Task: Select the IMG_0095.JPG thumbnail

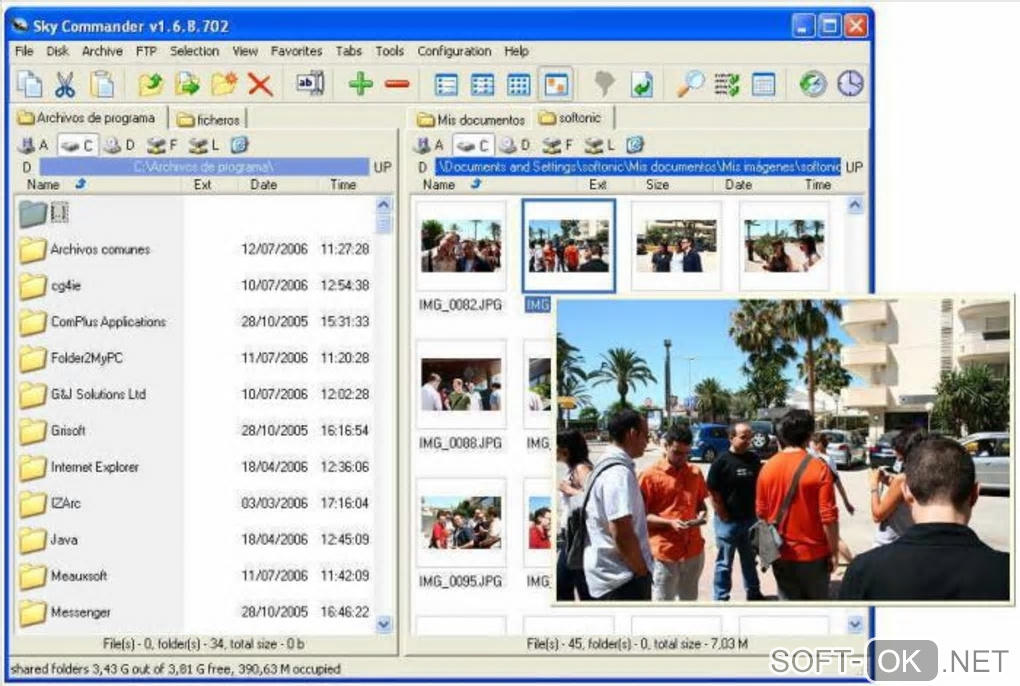Action: [461, 522]
